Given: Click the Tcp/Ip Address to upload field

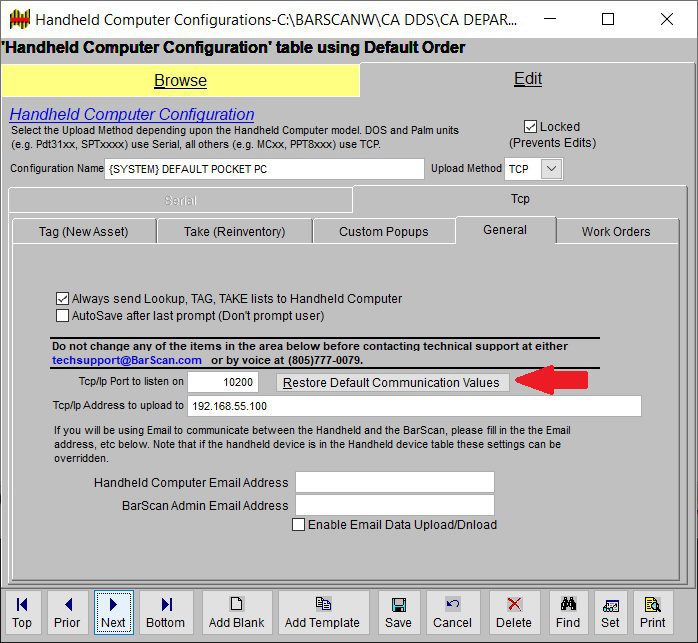Looking at the screenshot, I should coord(414,406).
